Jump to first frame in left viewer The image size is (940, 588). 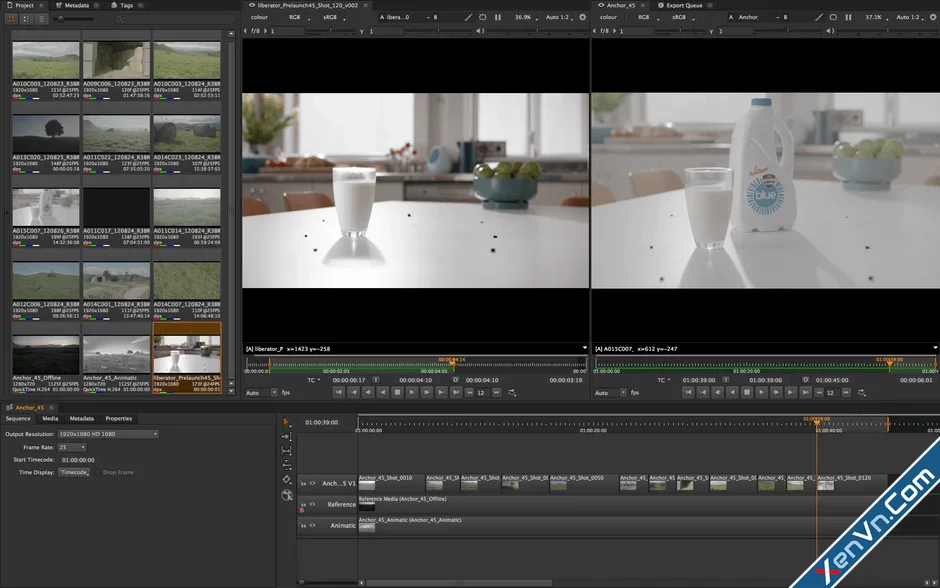click(x=339, y=393)
